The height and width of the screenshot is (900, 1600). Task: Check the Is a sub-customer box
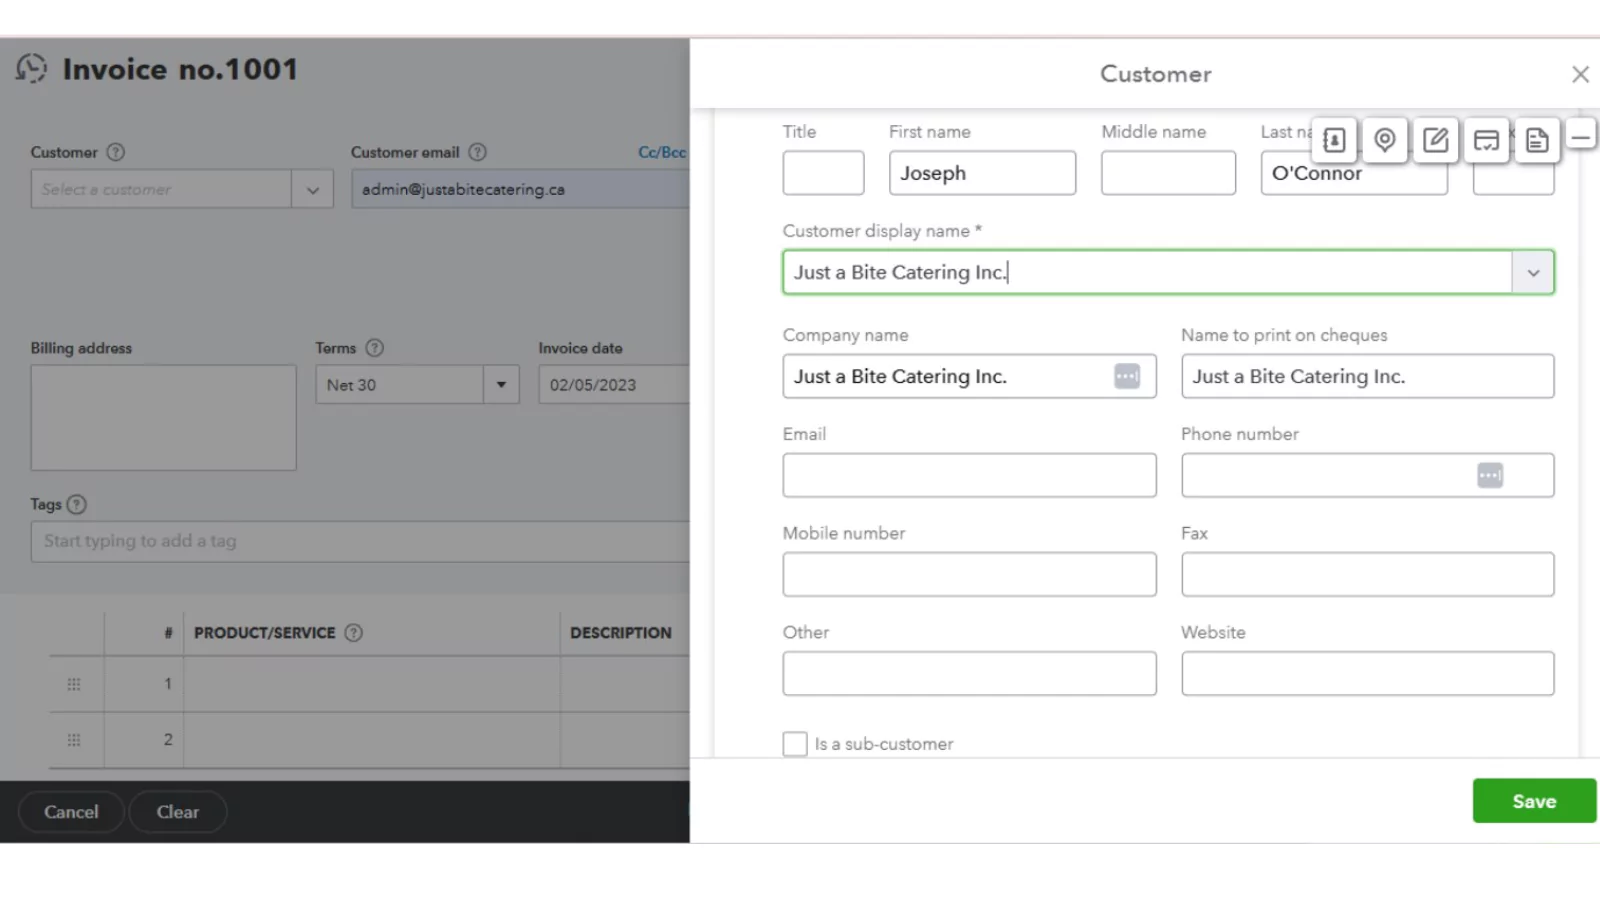(x=795, y=744)
